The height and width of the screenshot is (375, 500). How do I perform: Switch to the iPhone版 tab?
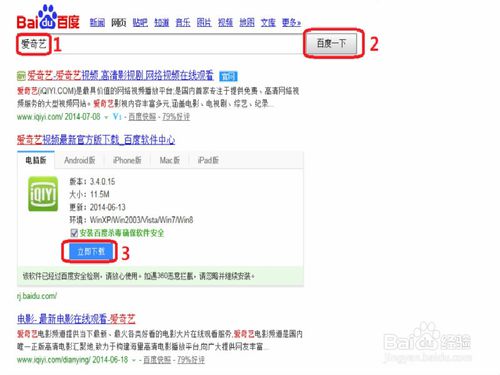click(x=127, y=160)
